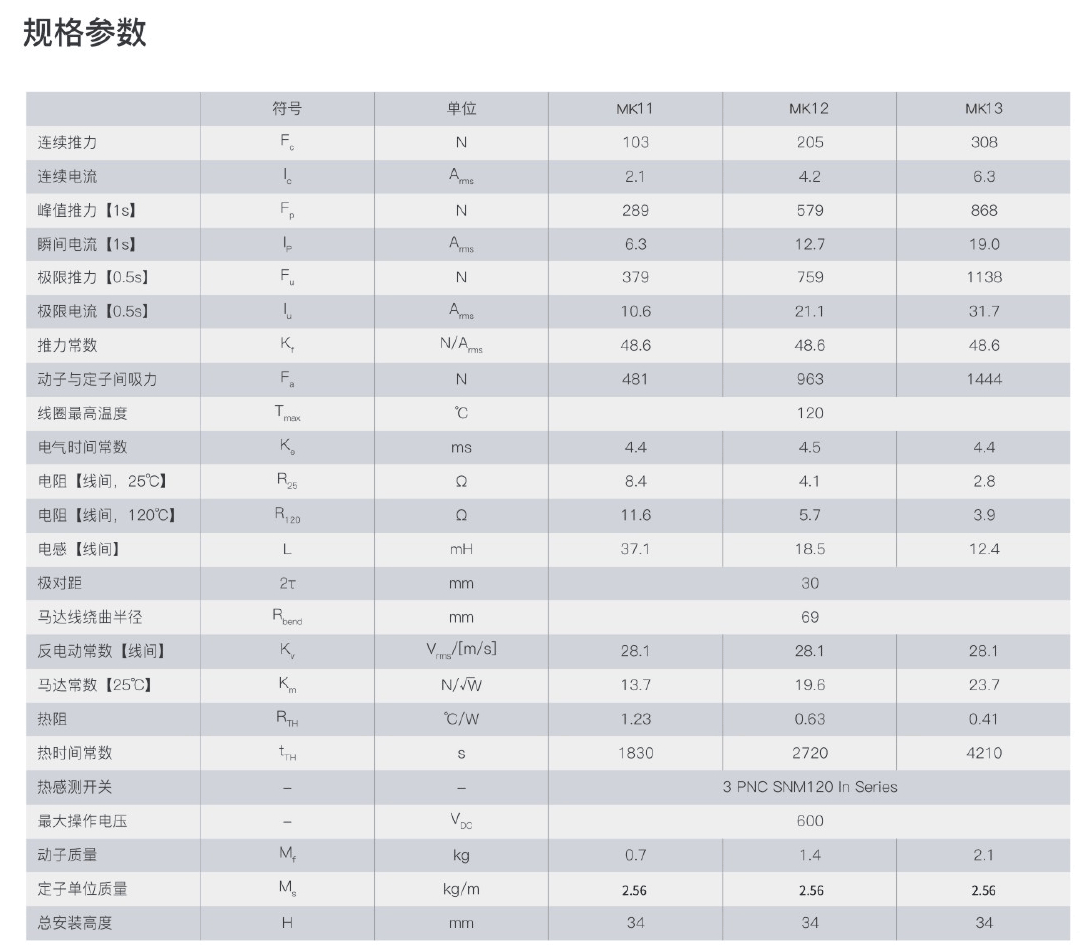Click the 规格参数 page heading

coord(85,32)
